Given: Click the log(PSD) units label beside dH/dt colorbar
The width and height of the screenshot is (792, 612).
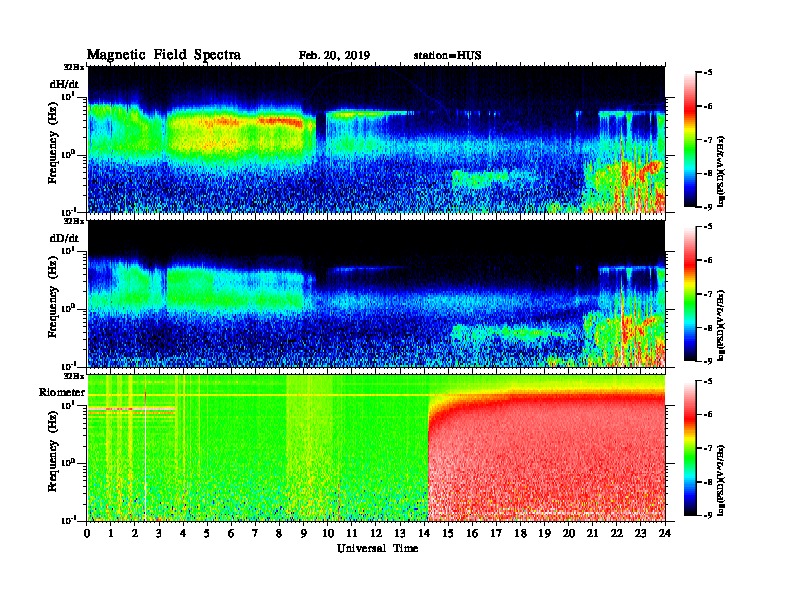Looking at the screenshot, I should [721, 171].
